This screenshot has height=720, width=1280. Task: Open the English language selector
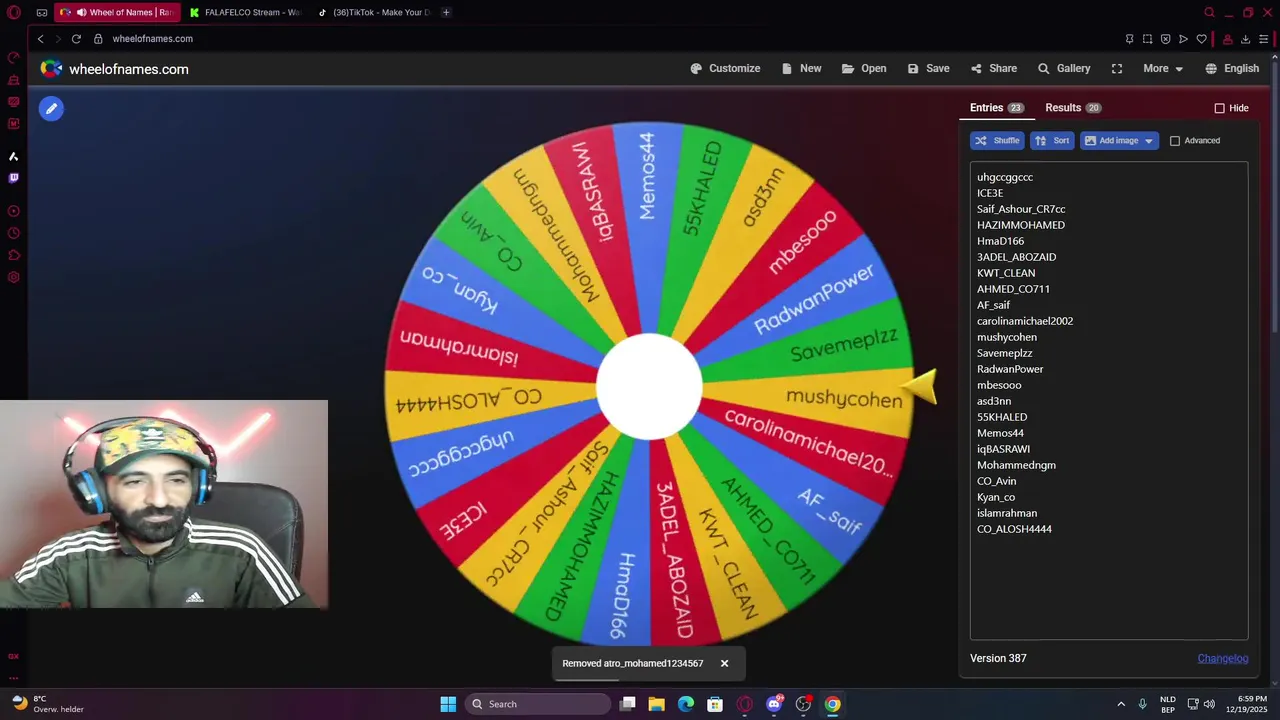pos(1232,68)
